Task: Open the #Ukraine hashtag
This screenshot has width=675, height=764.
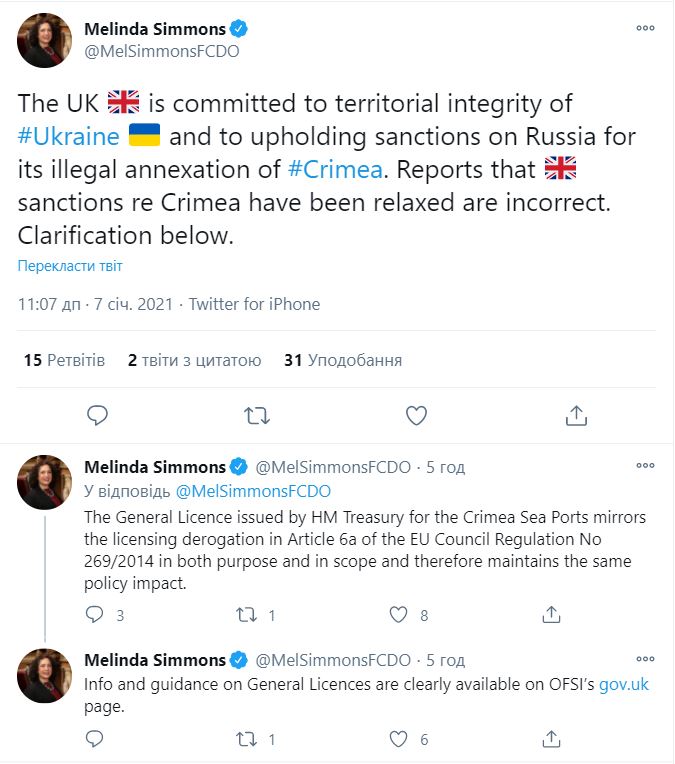Action: click(68, 136)
